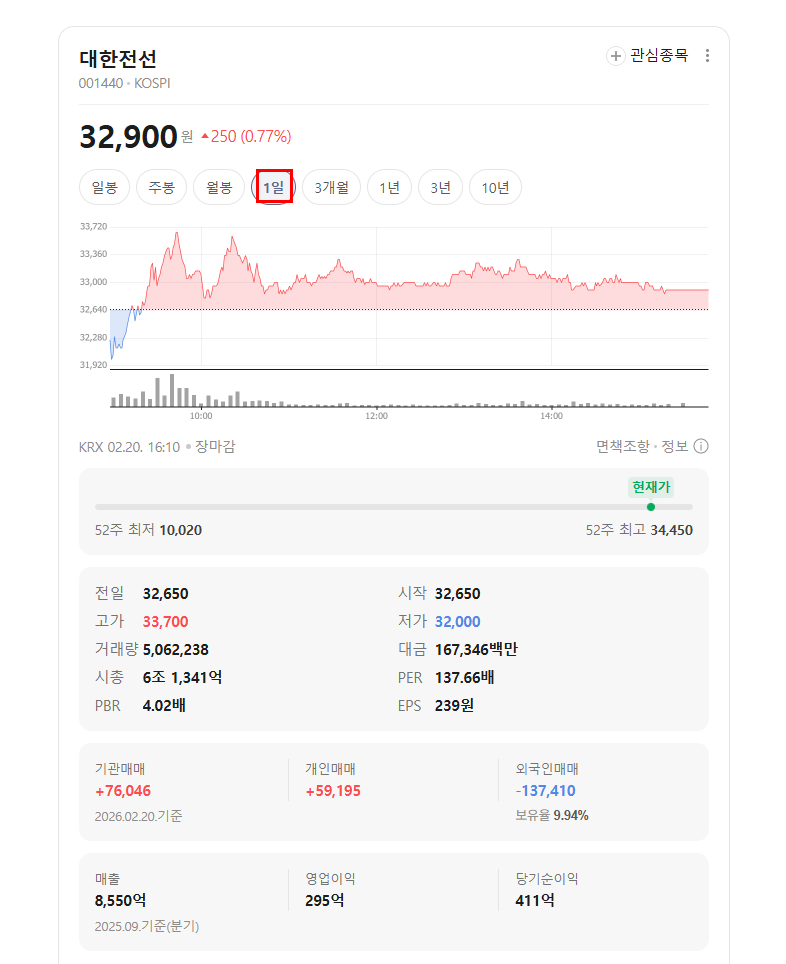Click the 고가 value 33,700
Image resolution: width=786 pixels, height=964 pixels.
pos(165,622)
